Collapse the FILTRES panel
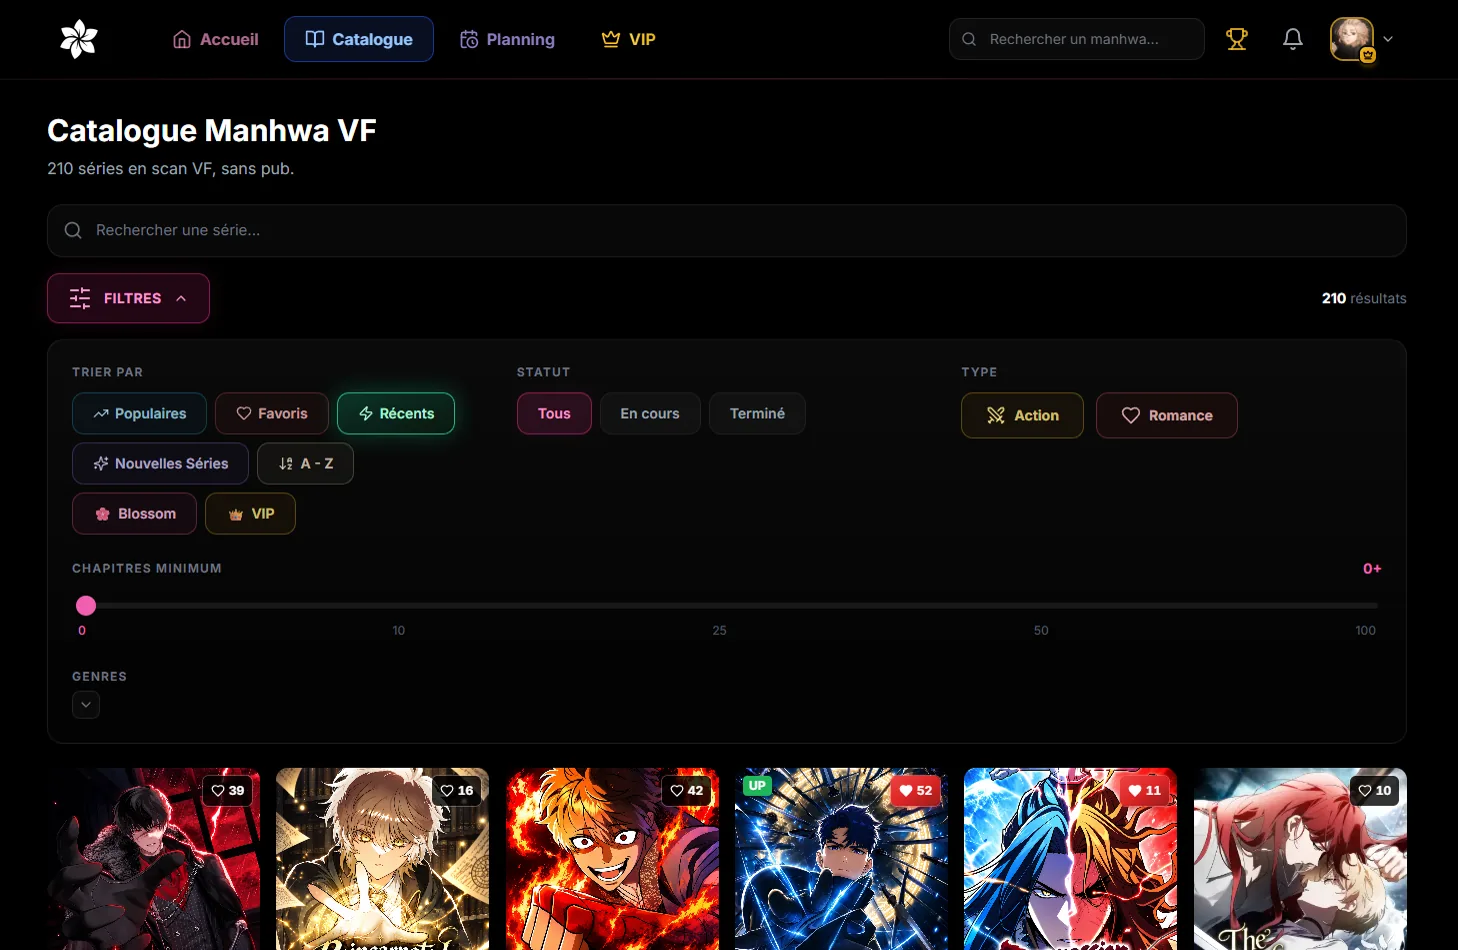The image size is (1458, 950). coord(128,298)
